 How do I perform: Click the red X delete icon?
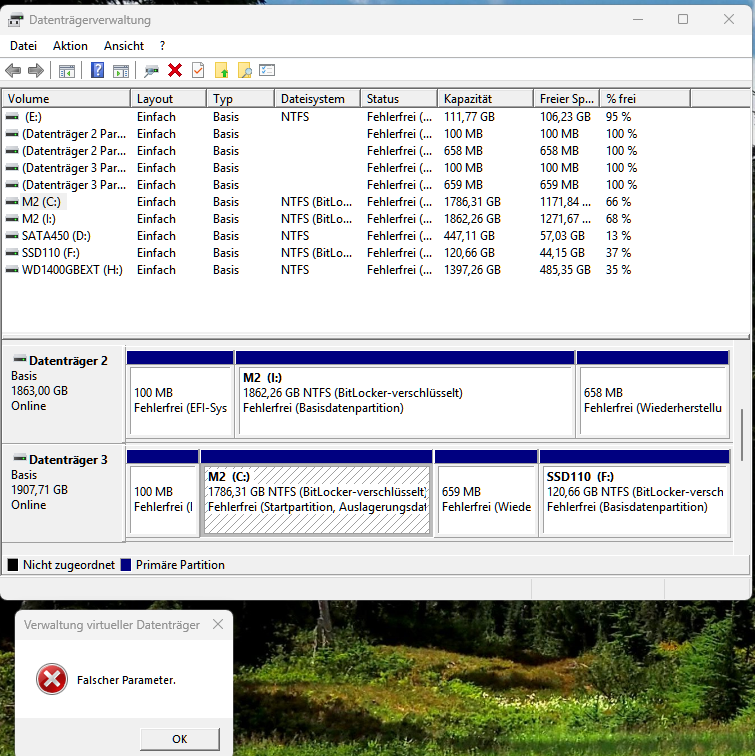pos(175,70)
